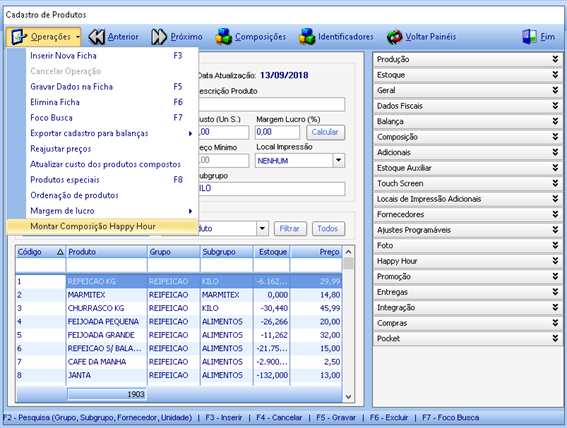The image size is (567, 428).
Task: Expand the Fornecedores panel
Action: pyautogui.click(x=467, y=215)
